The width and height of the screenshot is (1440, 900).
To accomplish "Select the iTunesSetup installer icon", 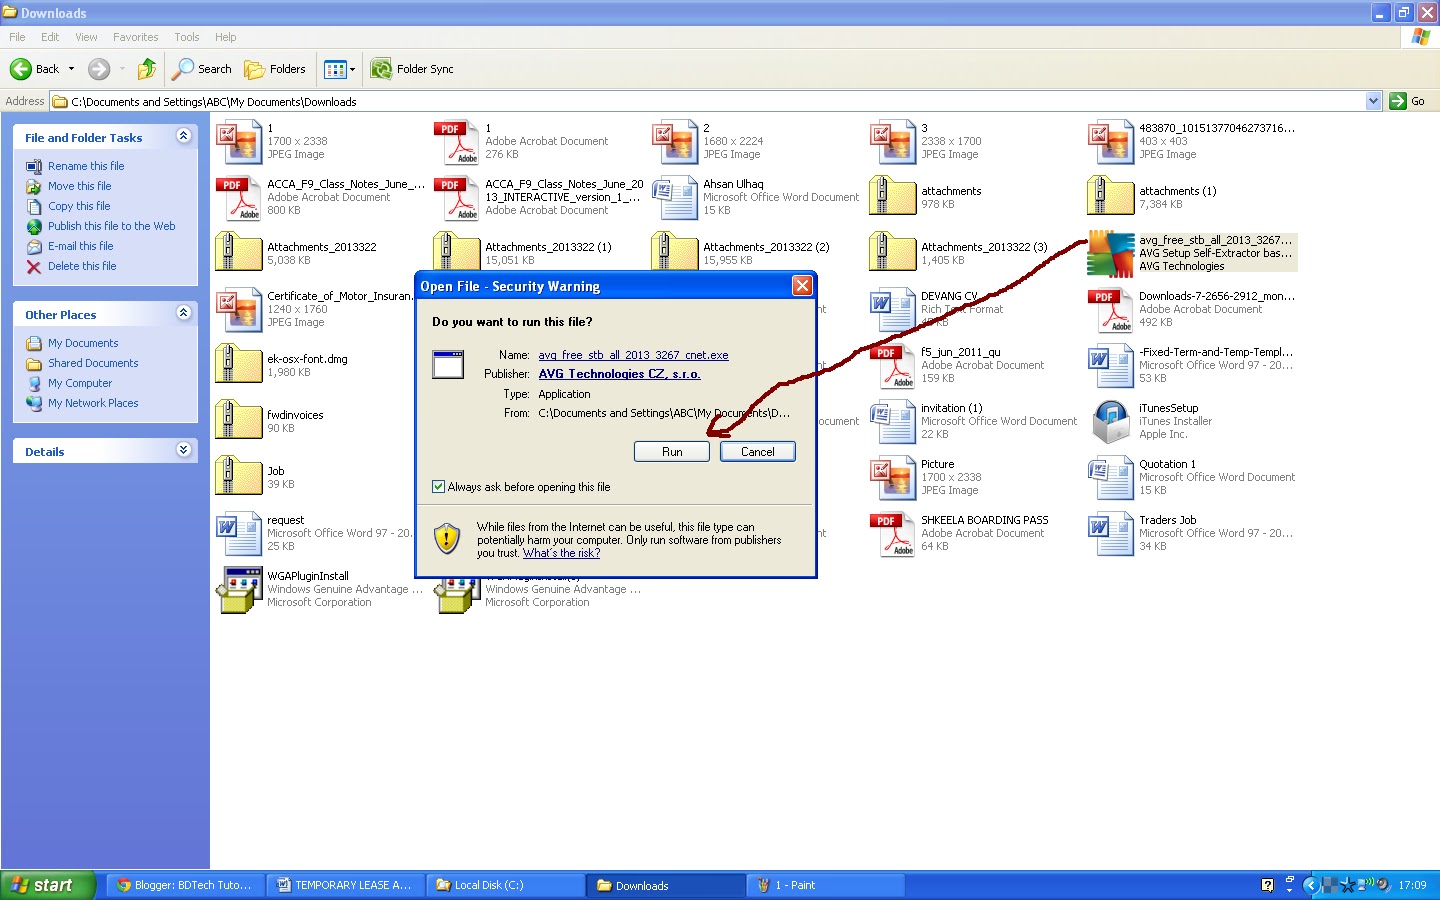I will point(1111,421).
